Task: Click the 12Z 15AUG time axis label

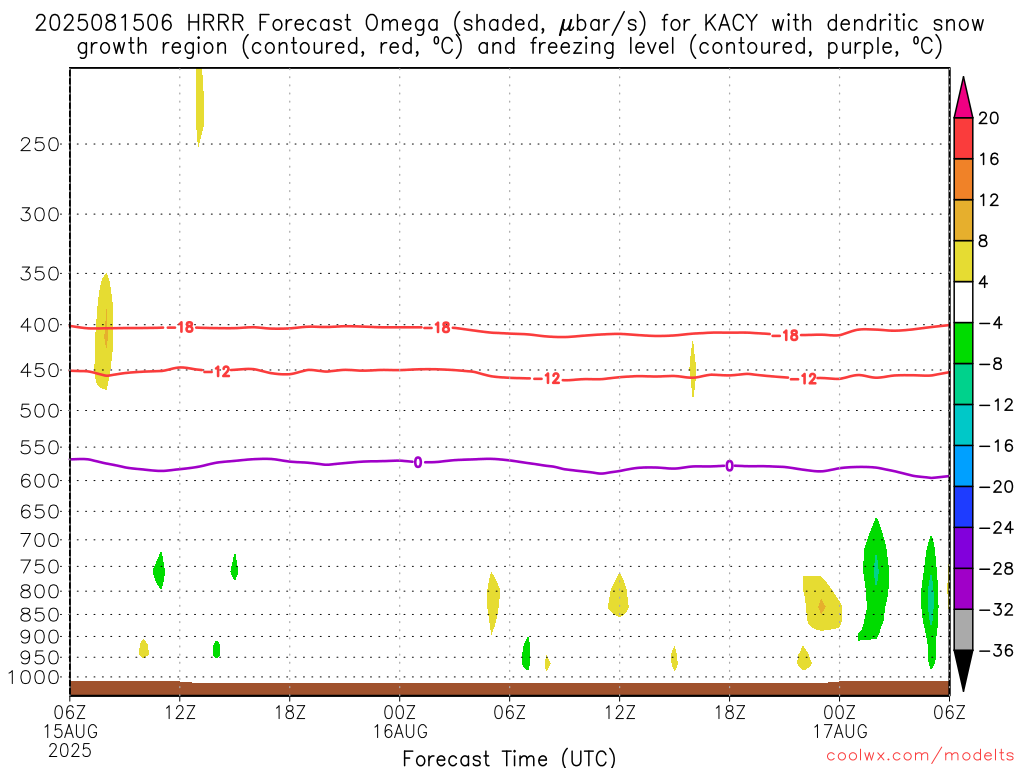Action: point(180,712)
